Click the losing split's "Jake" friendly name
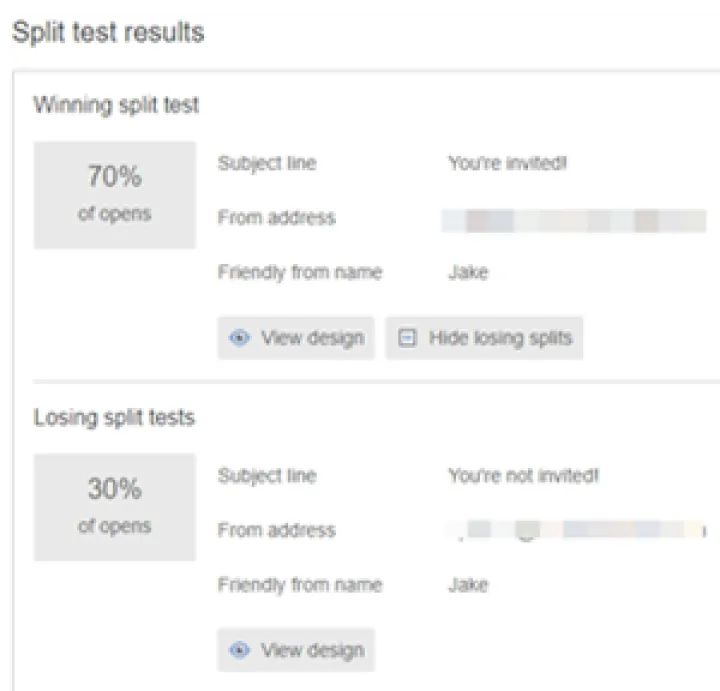The image size is (720, 691). 468,584
